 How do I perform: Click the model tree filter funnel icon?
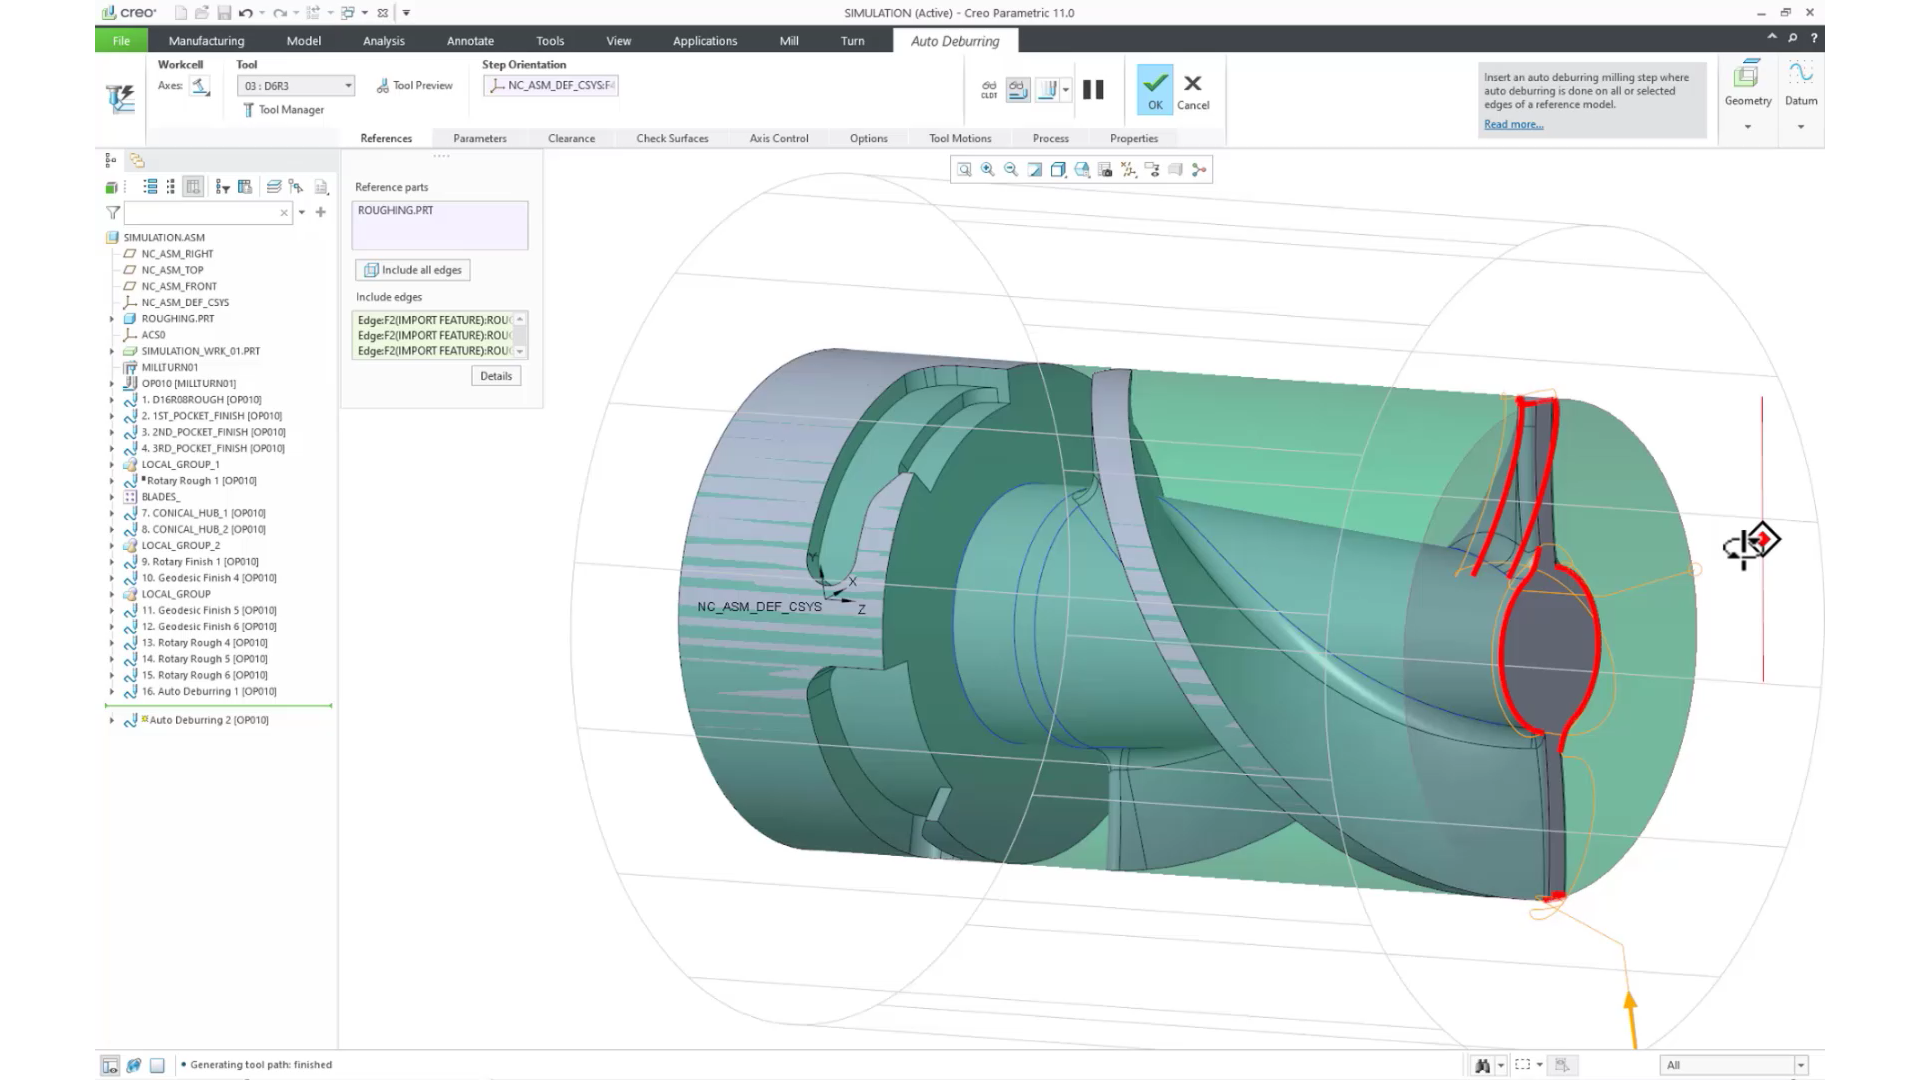113,213
